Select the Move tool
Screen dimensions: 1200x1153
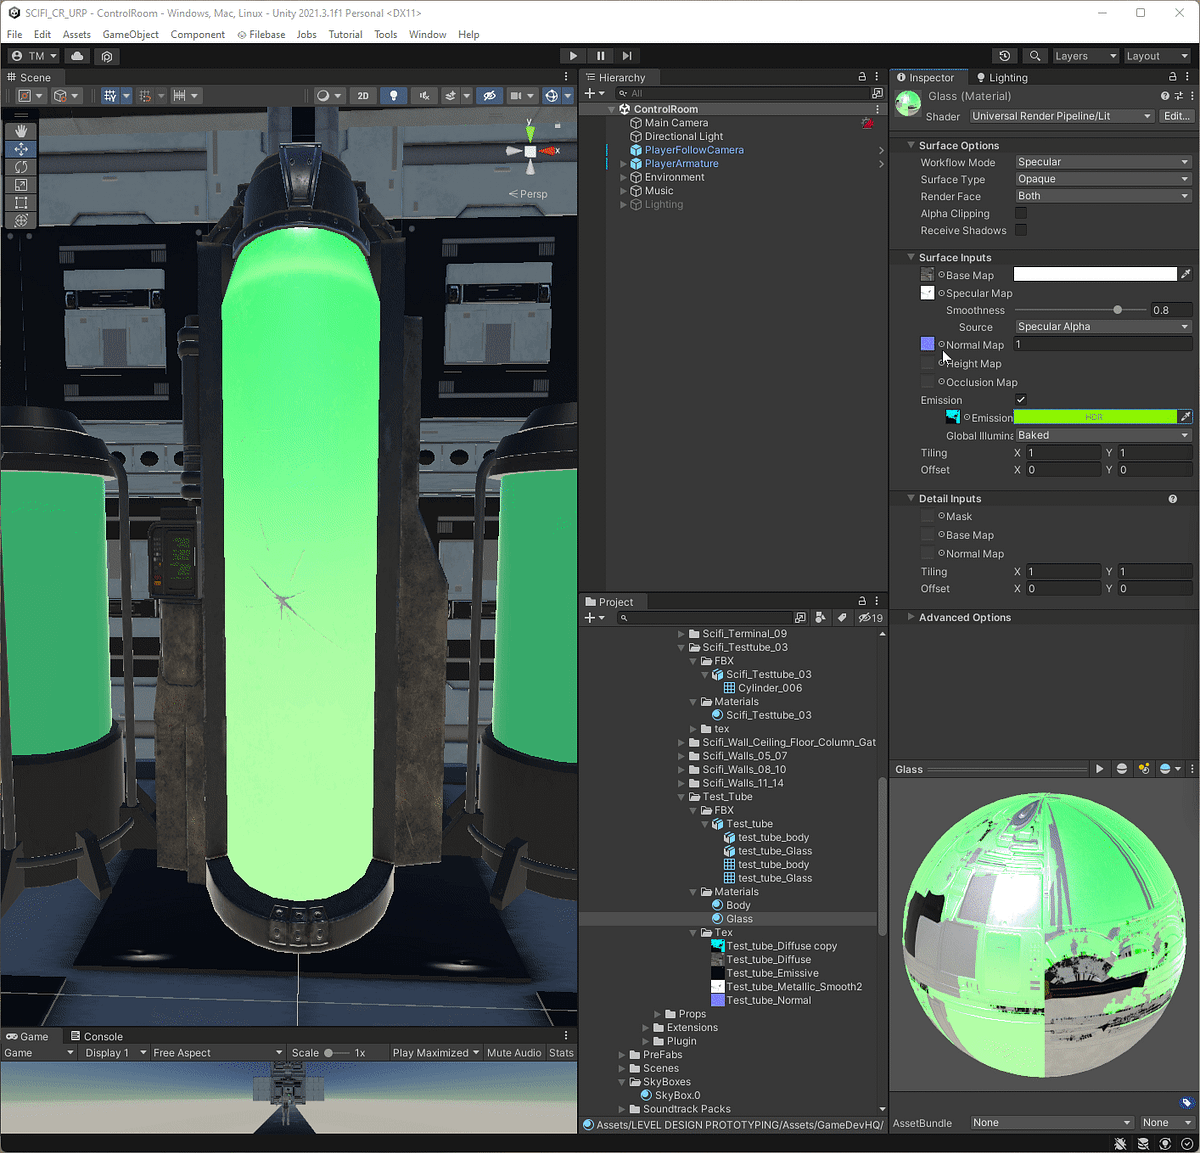point(21,149)
